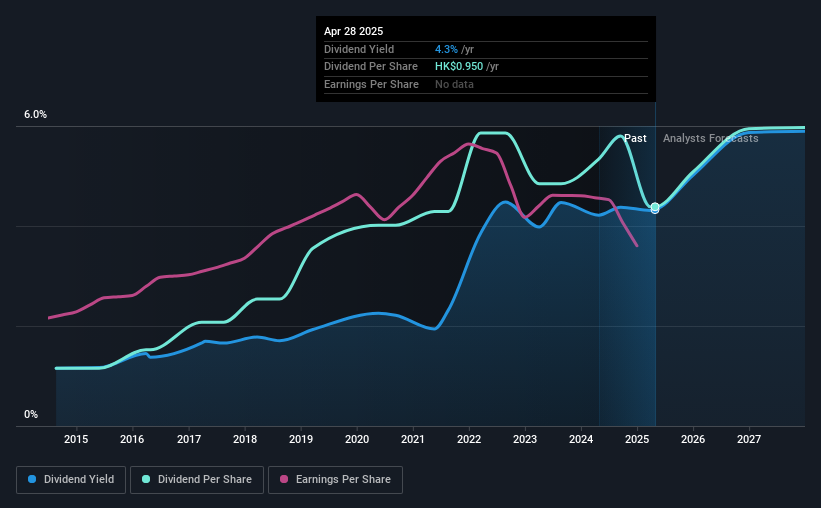The width and height of the screenshot is (821, 508).
Task: Click the tooltip 'Dividend Yield' row label
Action: 359,49
